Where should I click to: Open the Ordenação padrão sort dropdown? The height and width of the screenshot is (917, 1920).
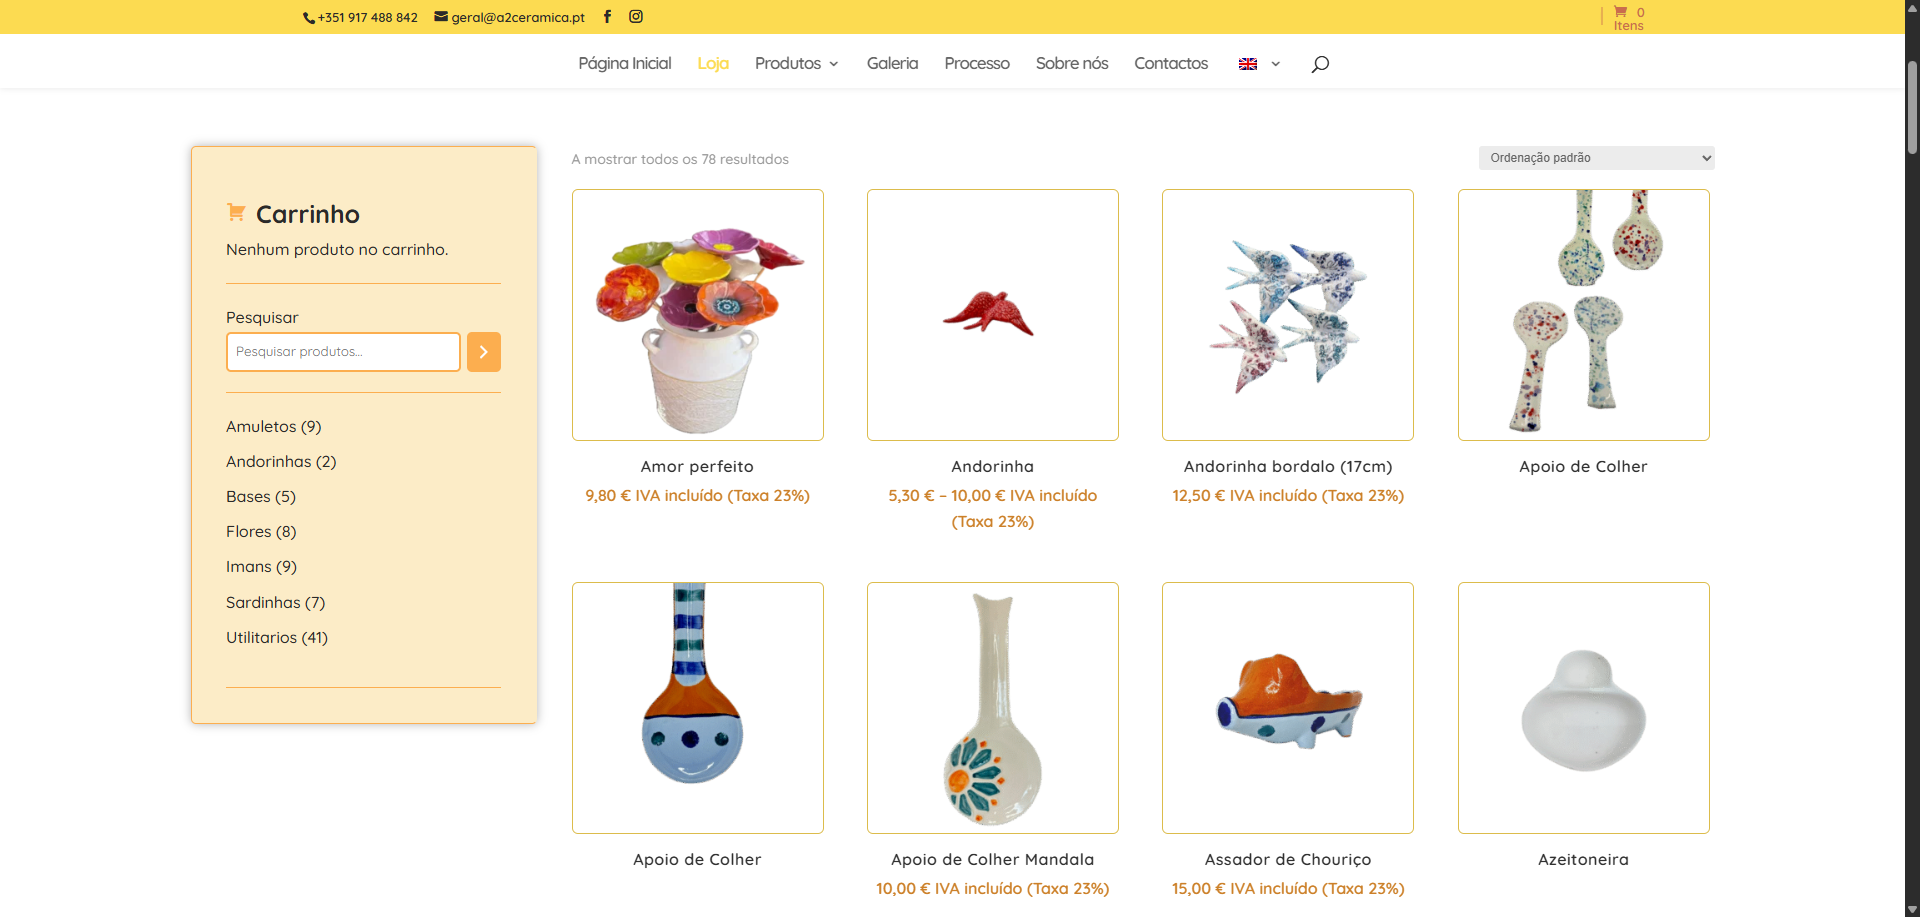pos(1596,158)
